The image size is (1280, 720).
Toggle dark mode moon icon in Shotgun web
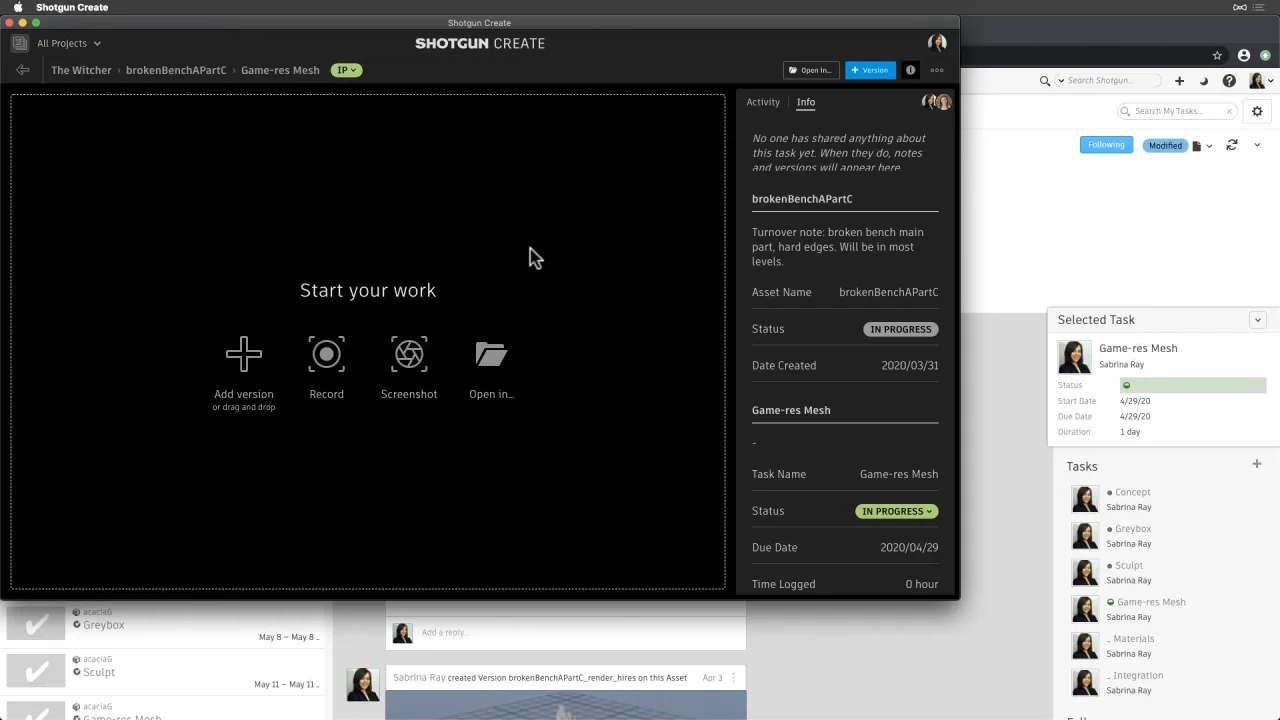[x=1204, y=81]
